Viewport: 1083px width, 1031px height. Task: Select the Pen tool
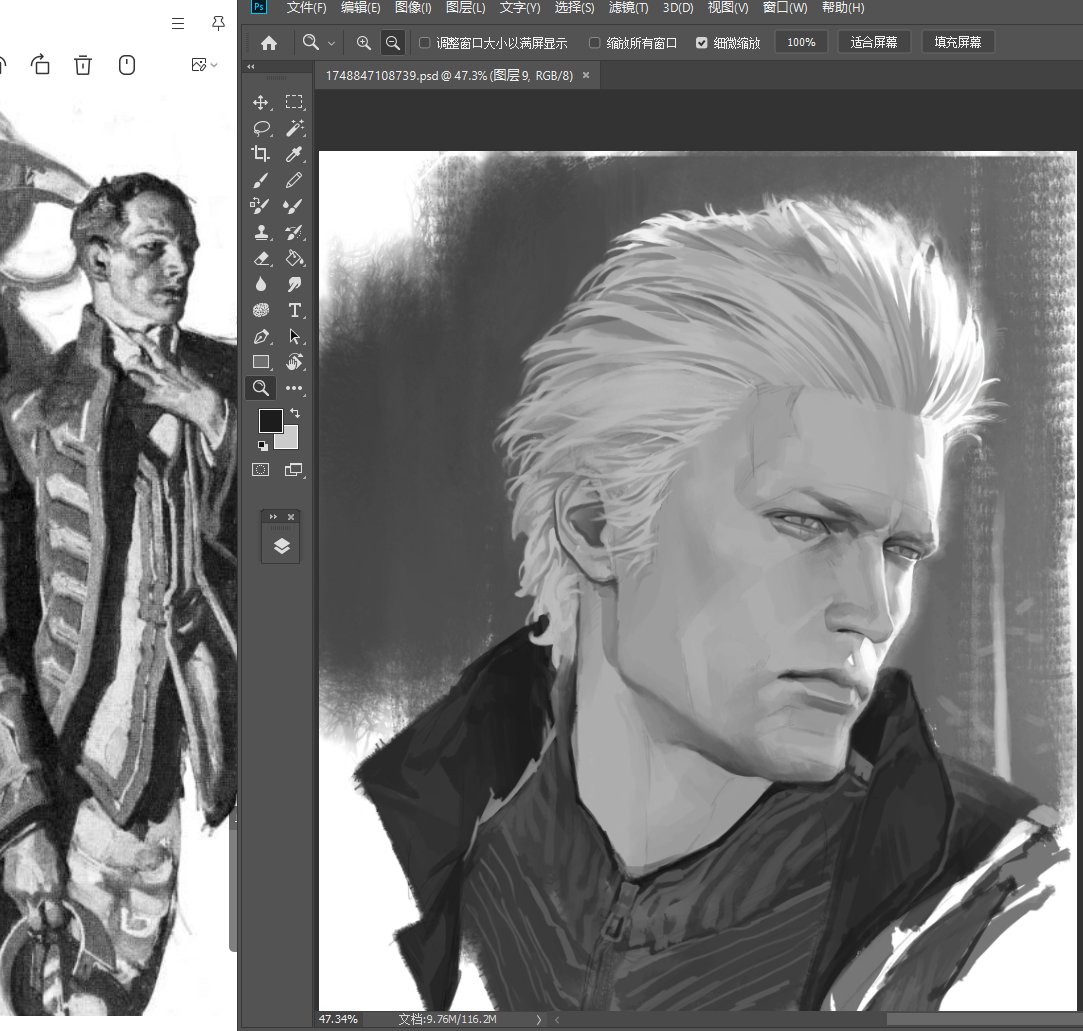point(260,336)
